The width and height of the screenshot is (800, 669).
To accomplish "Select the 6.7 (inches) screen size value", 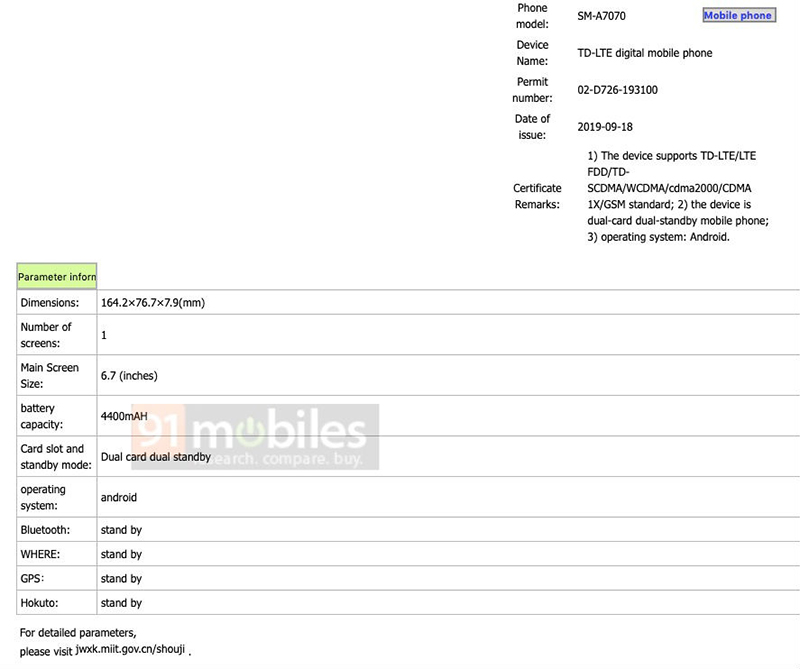I will [x=129, y=376].
